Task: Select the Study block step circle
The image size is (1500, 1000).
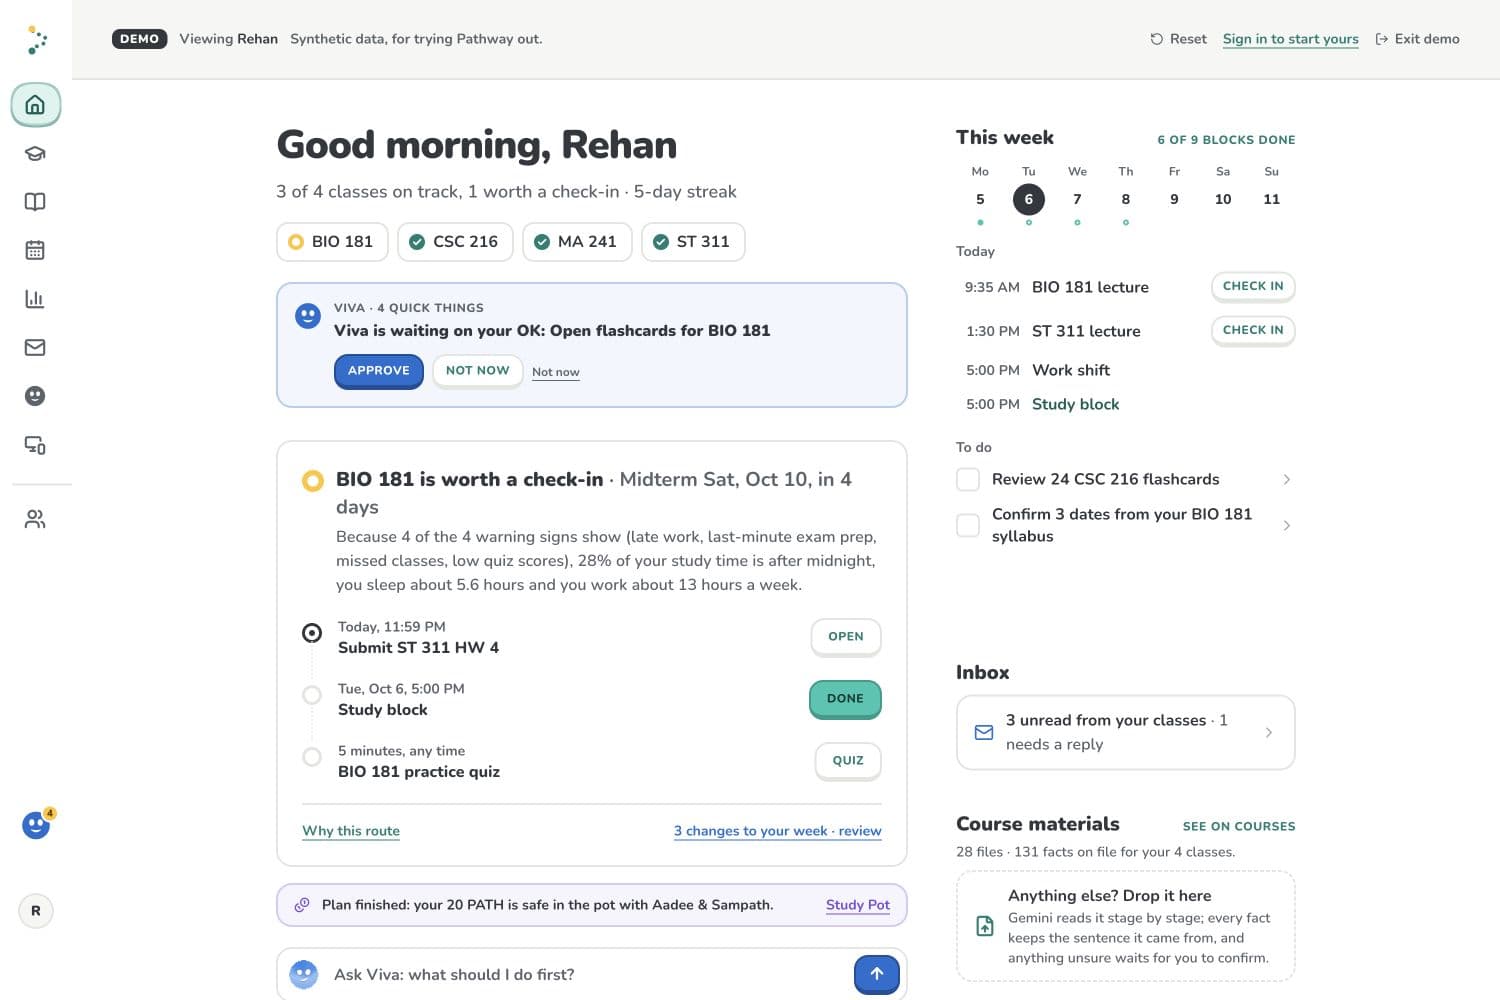Action: [312, 695]
